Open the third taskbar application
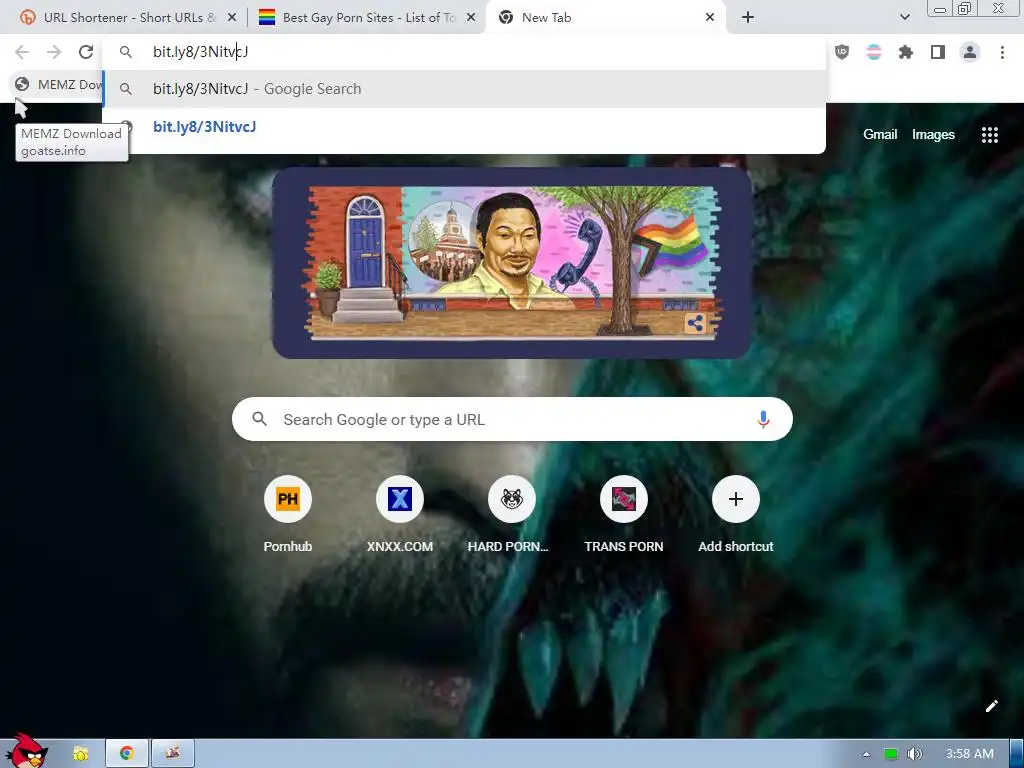 pyautogui.click(x=172, y=754)
